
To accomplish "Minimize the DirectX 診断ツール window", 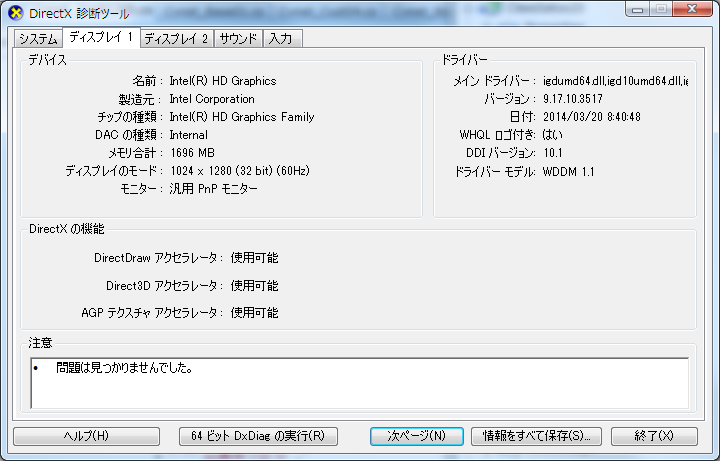I will tap(637, 9).
